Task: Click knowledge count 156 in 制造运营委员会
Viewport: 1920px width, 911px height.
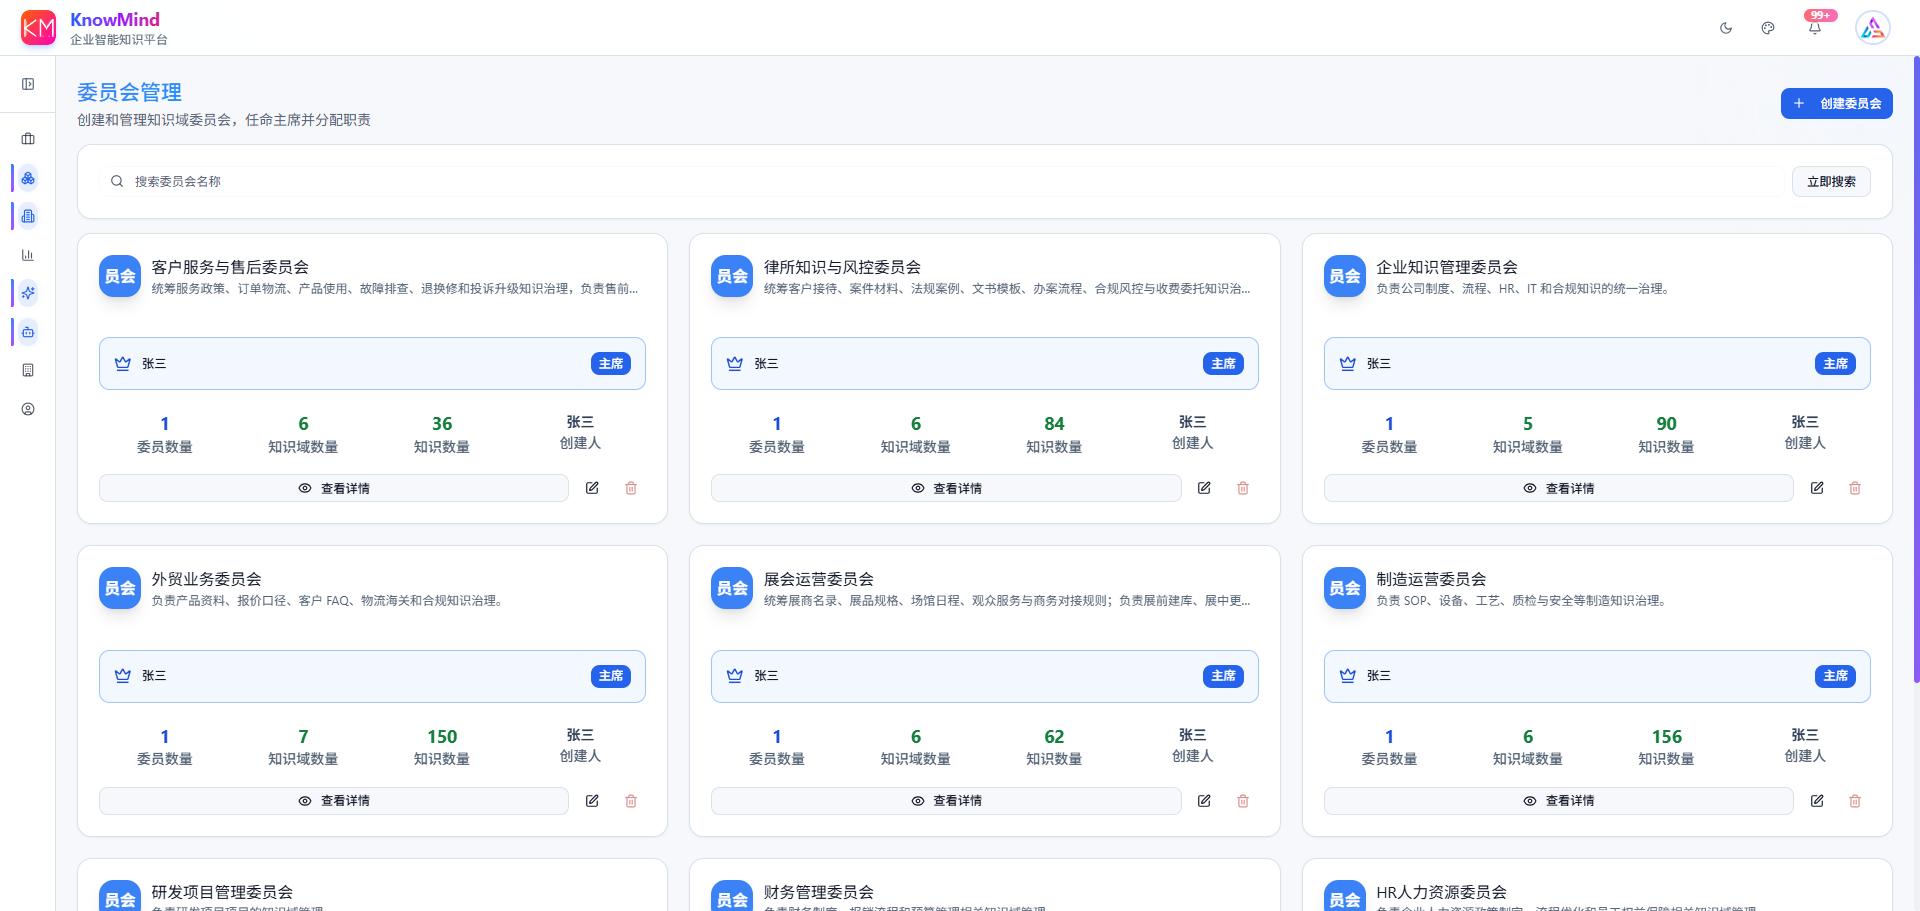Action: pyautogui.click(x=1666, y=737)
